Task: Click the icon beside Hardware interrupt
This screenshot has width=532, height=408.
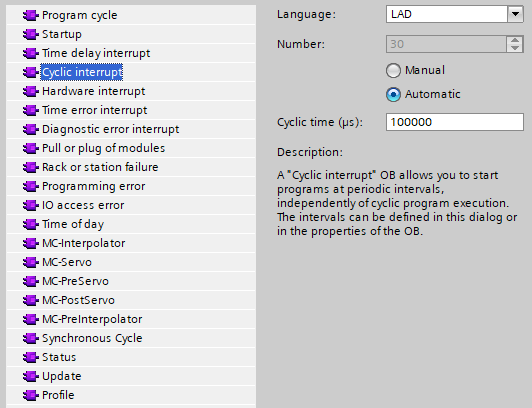Action: pyautogui.click(x=30, y=91)
